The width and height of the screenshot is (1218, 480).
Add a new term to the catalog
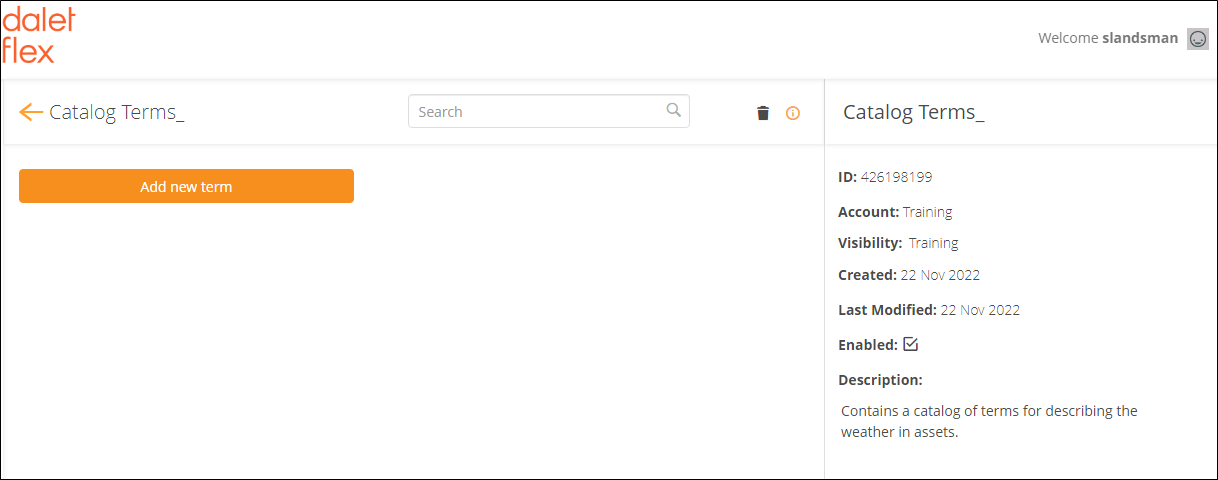pos(186,186)
